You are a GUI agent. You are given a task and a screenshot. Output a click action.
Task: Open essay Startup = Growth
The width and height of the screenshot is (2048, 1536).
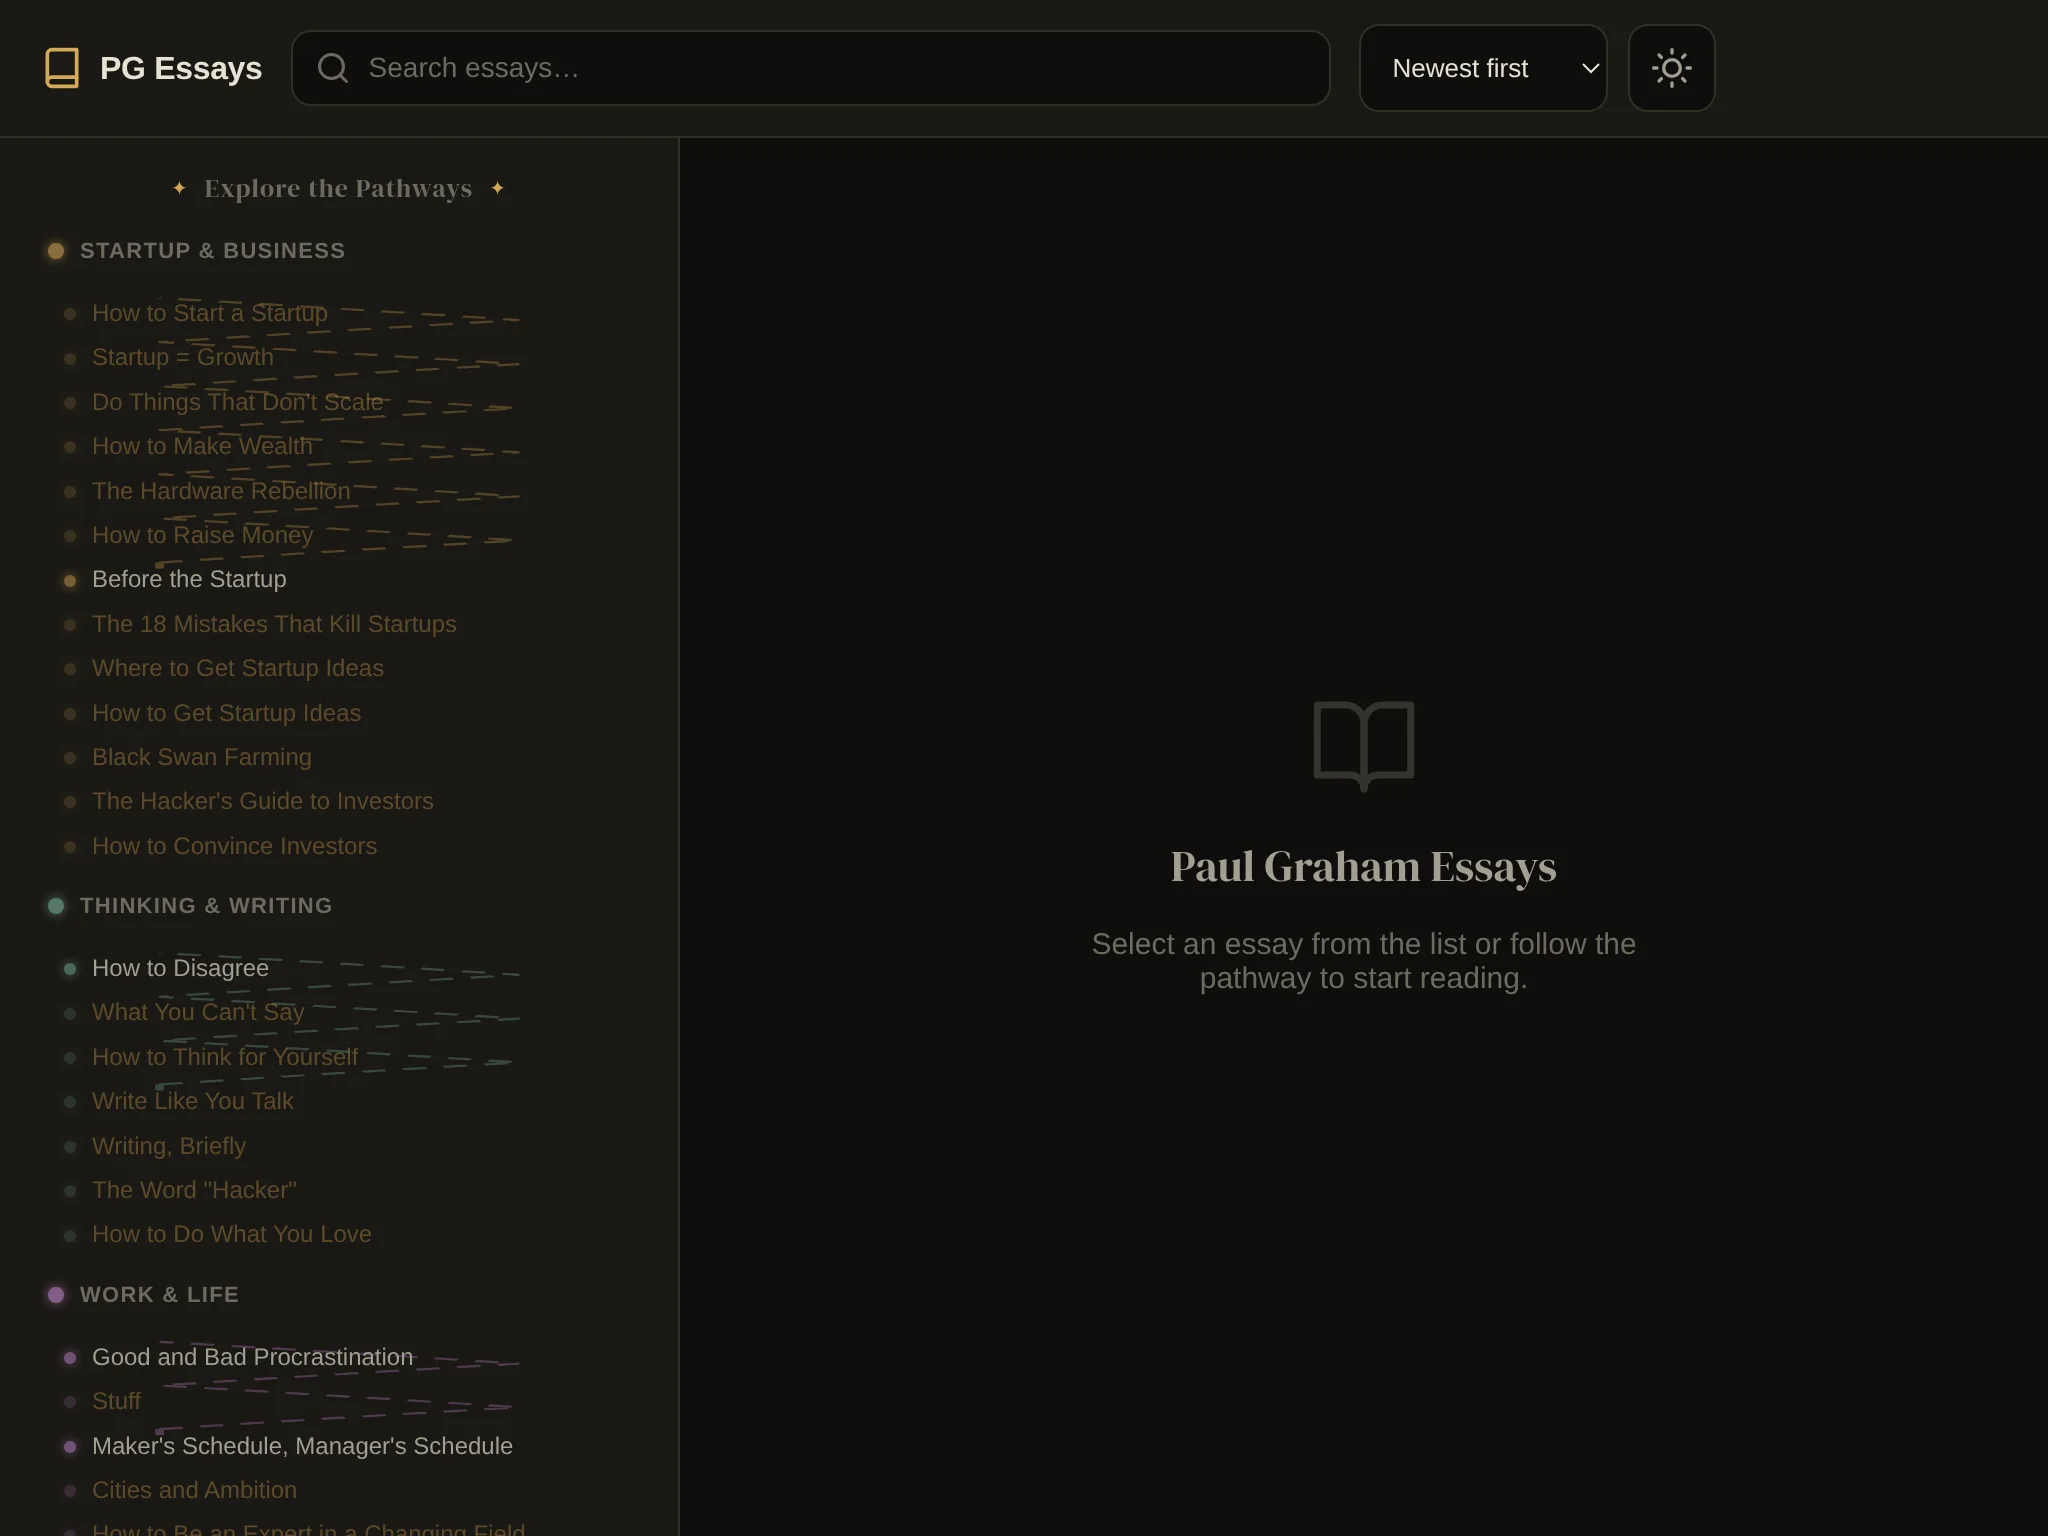click(x=183, y=357)
